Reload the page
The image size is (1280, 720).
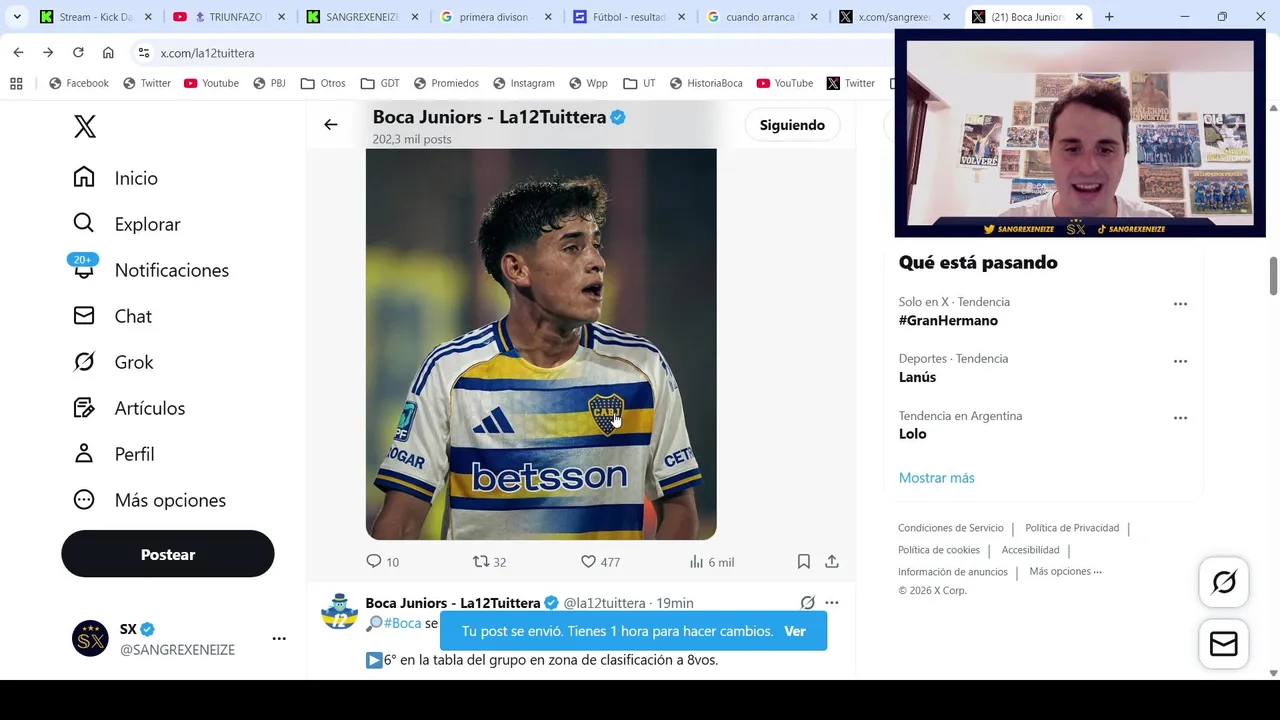[78, 53]
